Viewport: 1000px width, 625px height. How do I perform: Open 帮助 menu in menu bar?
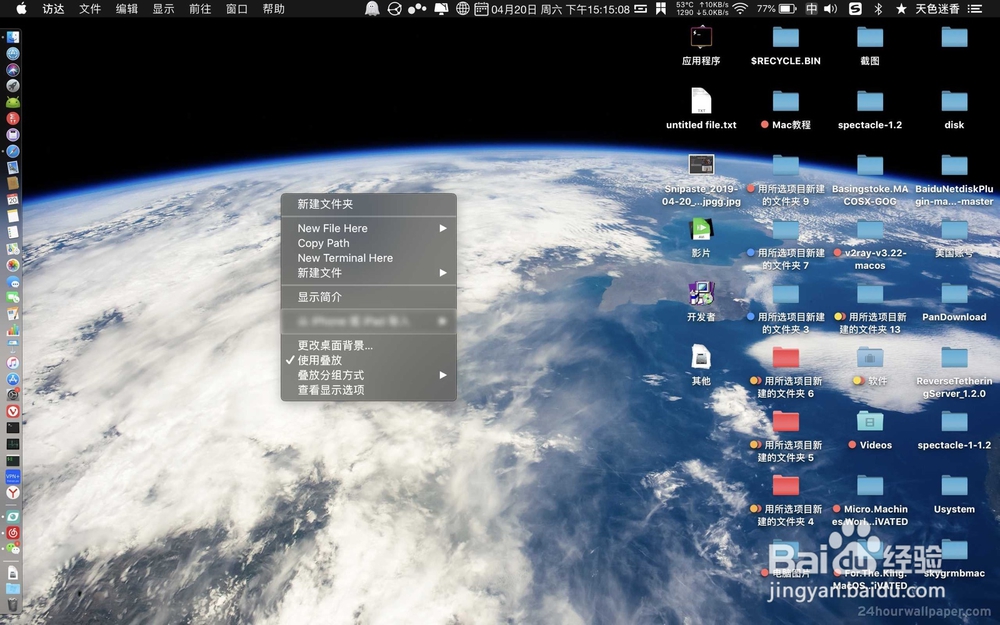pos(274,9)
